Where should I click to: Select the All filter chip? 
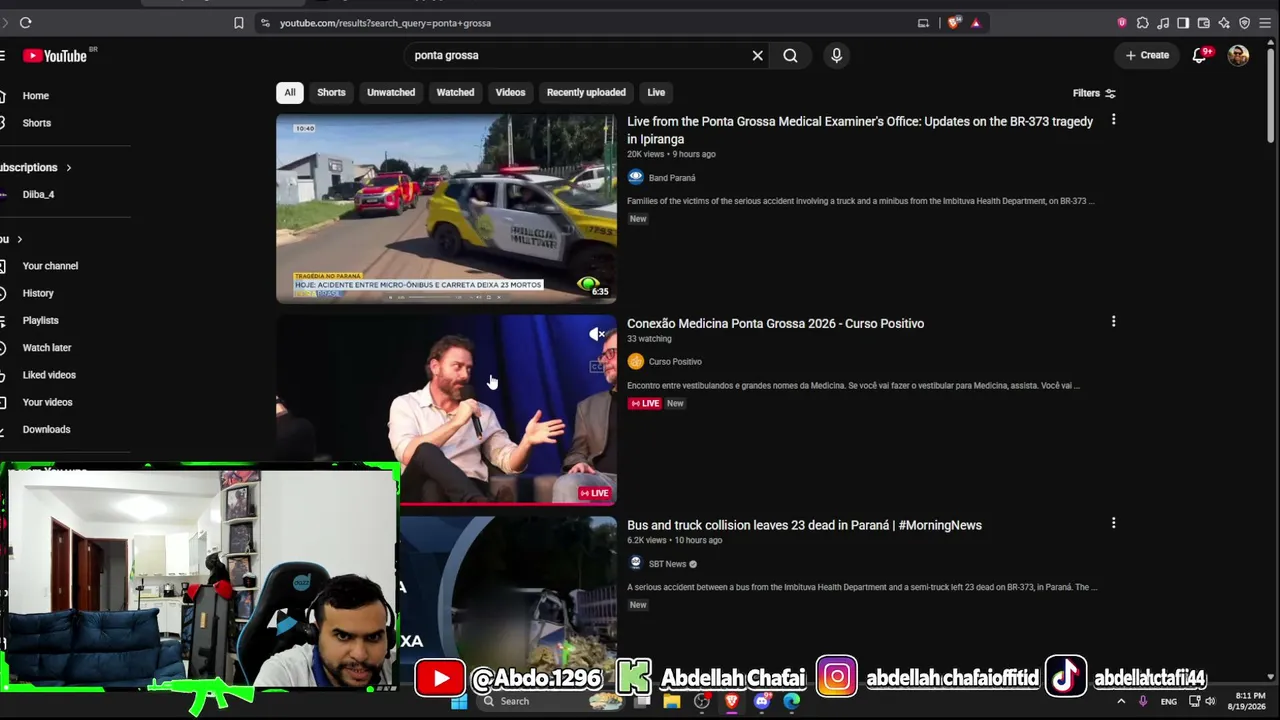pos(290,93)
